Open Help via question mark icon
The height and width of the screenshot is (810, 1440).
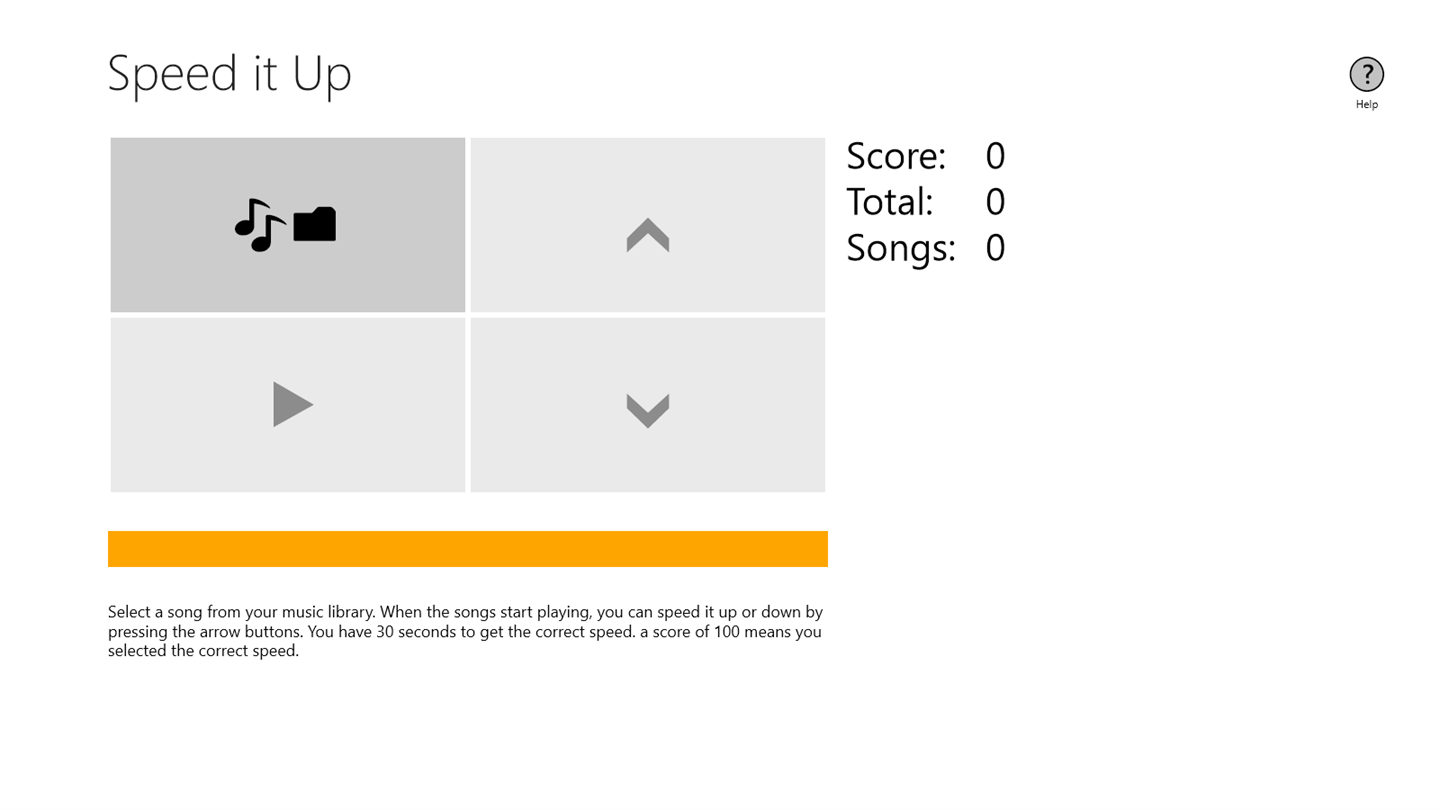click(x=1366, y=74)
